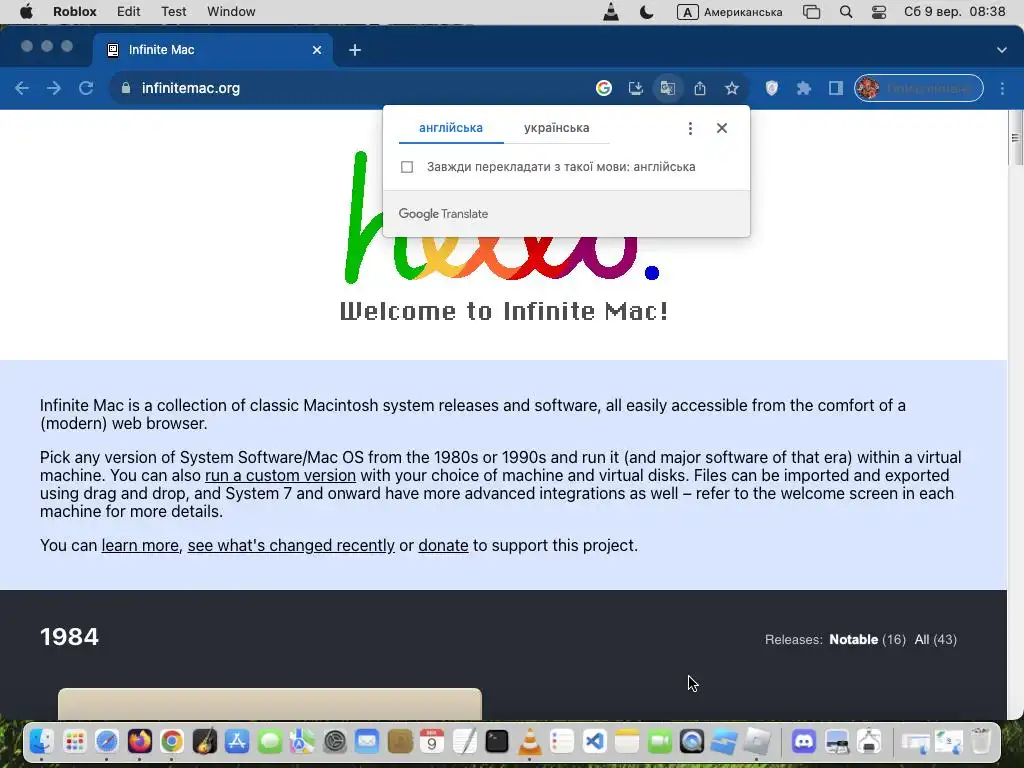The height and width of the screenshot is (768, 1024).
Task: Expand the tab search chevron
Action: pos(1001,50)
